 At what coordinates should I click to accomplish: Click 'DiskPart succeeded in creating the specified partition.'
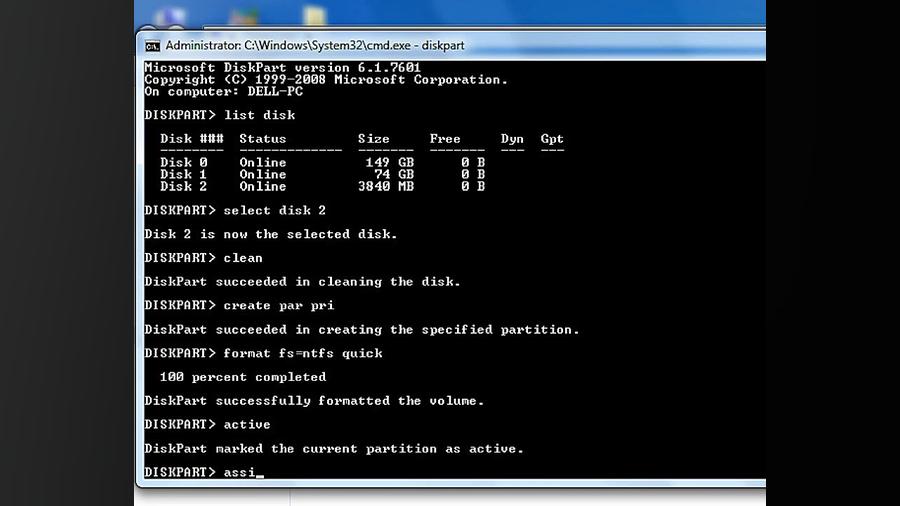tap(362, 330)
